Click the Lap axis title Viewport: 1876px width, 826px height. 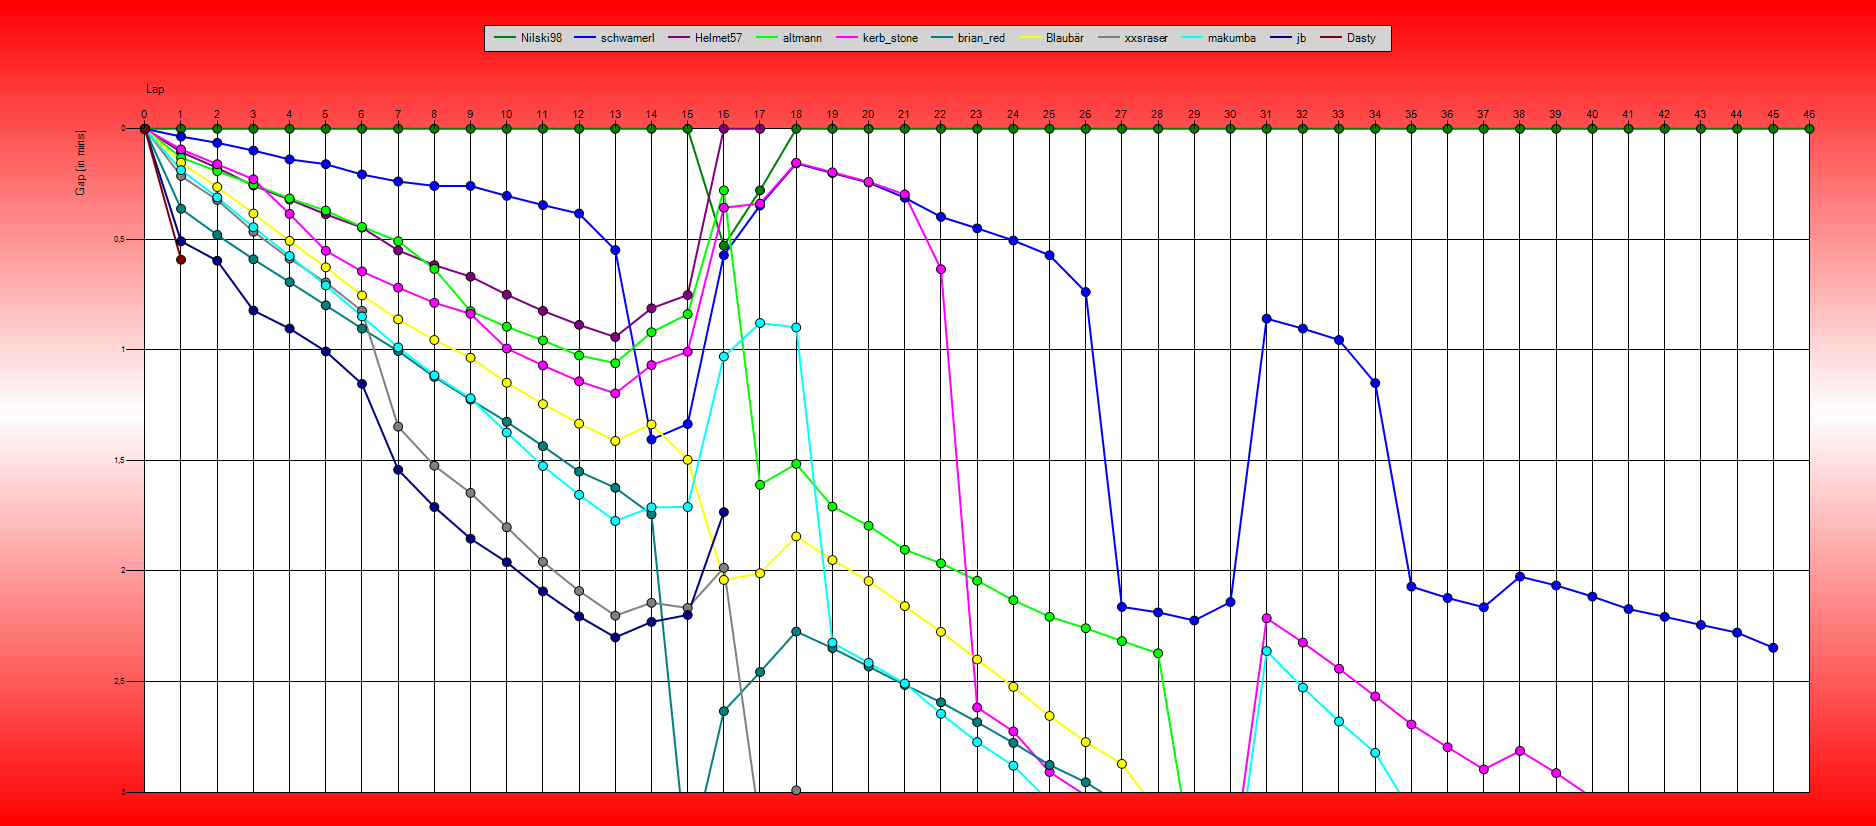[155, 89]
